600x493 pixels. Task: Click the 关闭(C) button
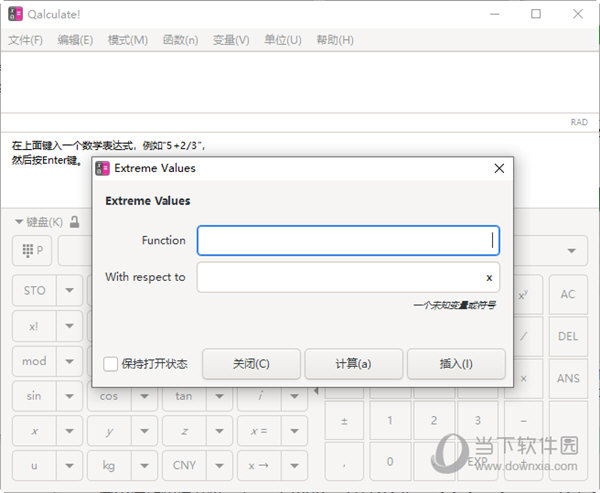coord(251,364)
